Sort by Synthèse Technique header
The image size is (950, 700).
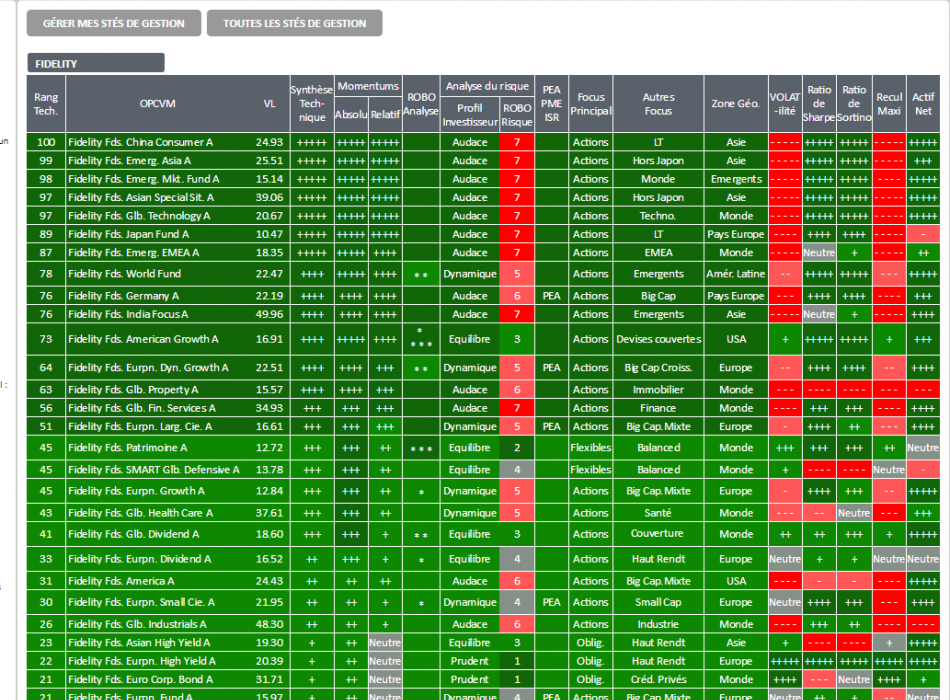tap(312, 104)
